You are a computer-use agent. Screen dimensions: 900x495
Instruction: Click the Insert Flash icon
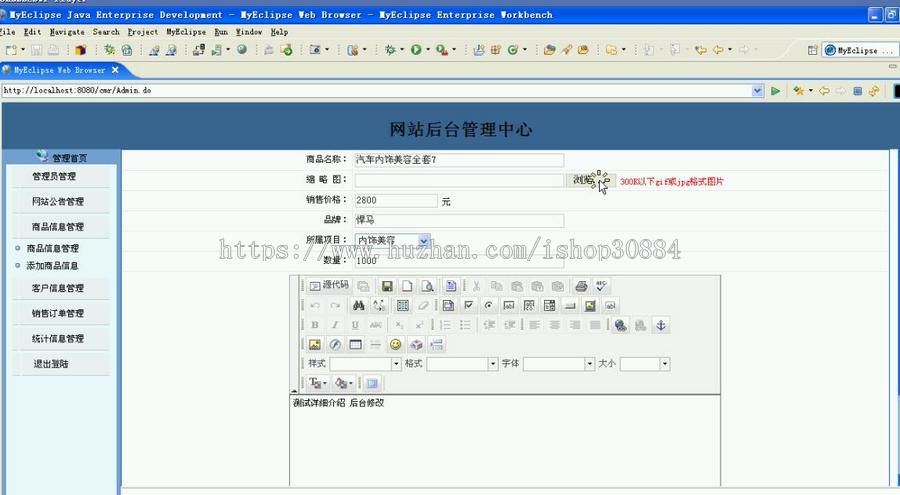coord(335,345)
